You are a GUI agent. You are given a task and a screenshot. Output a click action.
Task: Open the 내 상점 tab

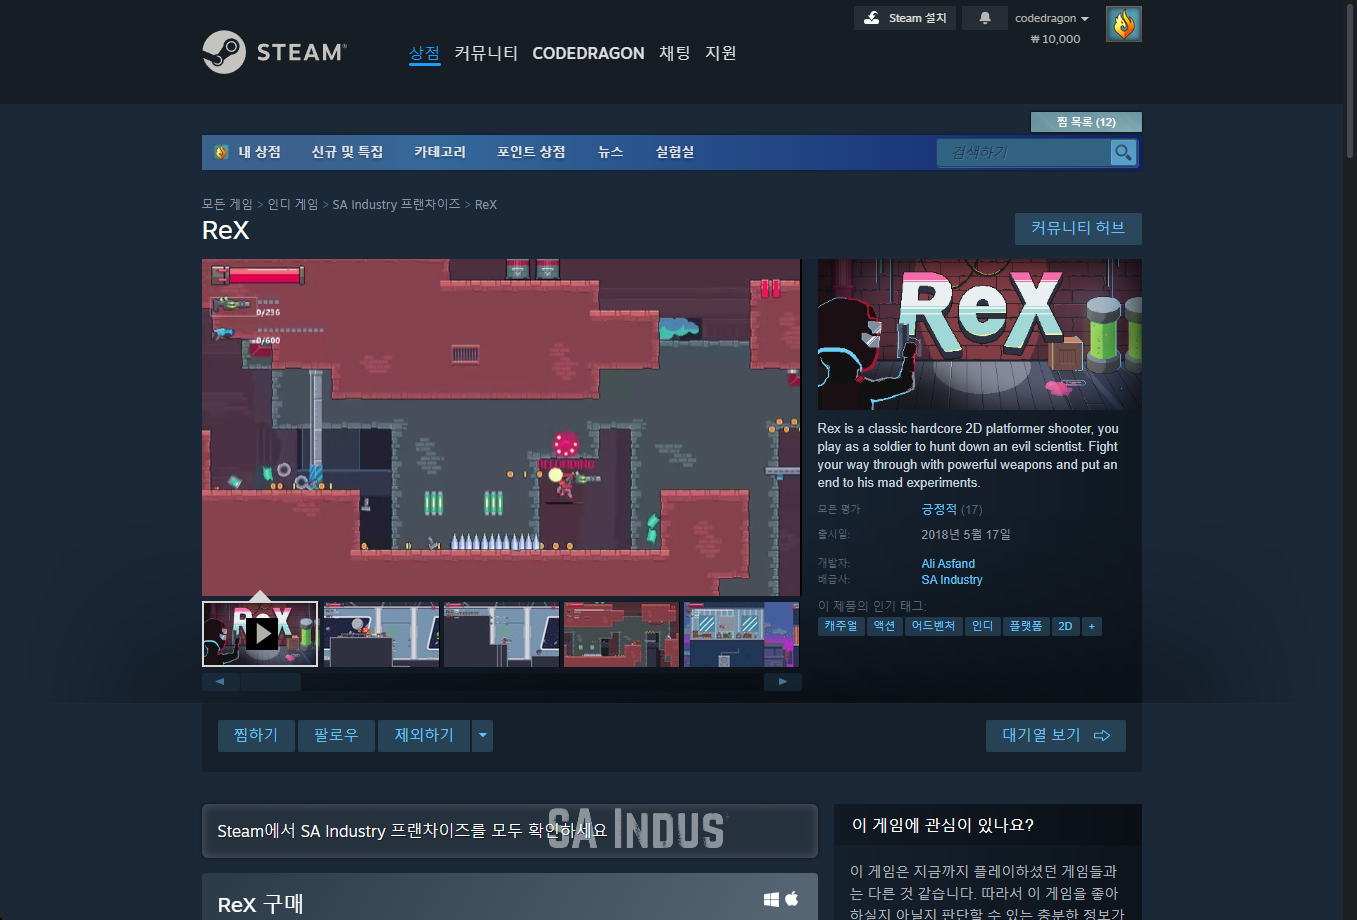pyautogui.click(x=248, y=152)
